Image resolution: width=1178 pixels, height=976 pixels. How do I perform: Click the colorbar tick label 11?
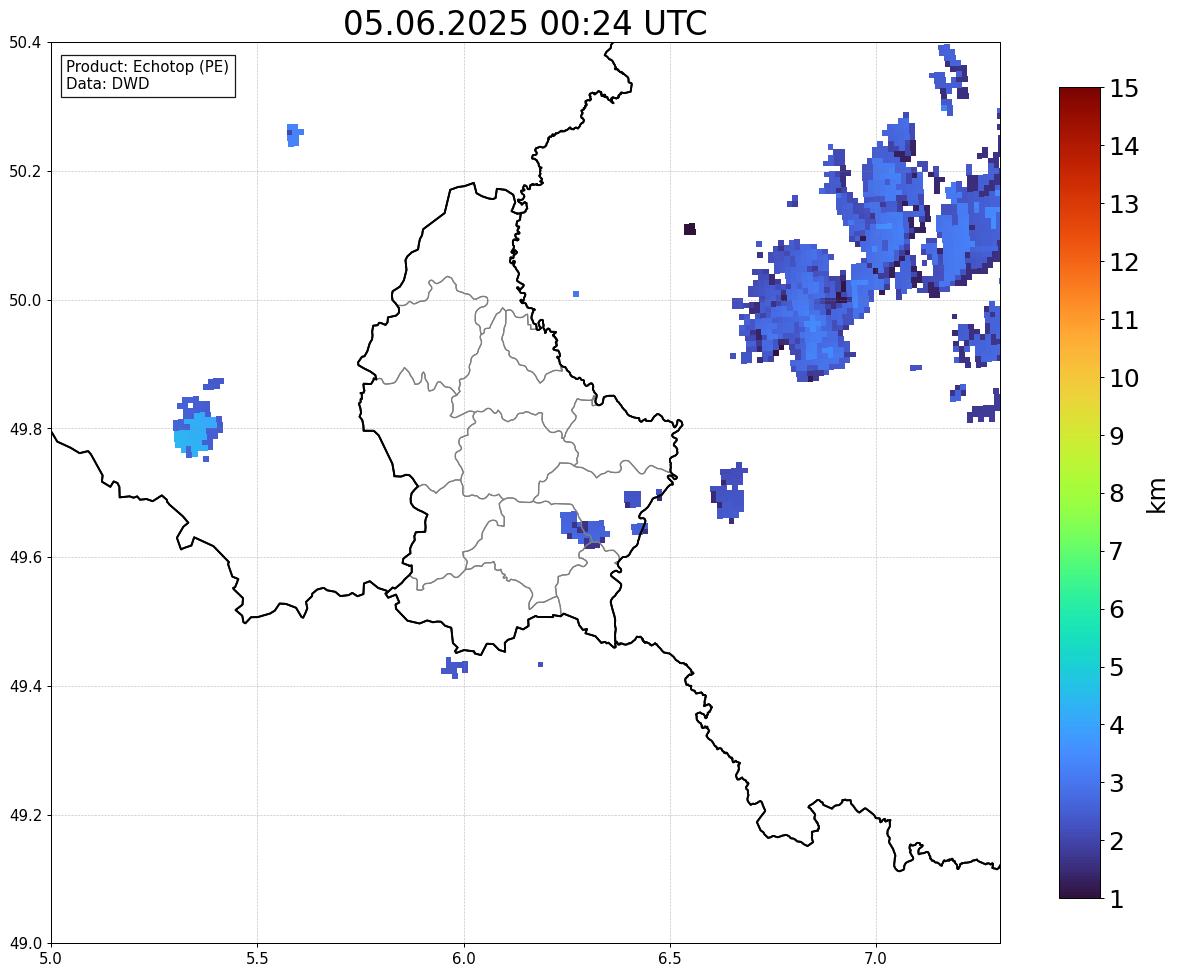point(1124,320)
